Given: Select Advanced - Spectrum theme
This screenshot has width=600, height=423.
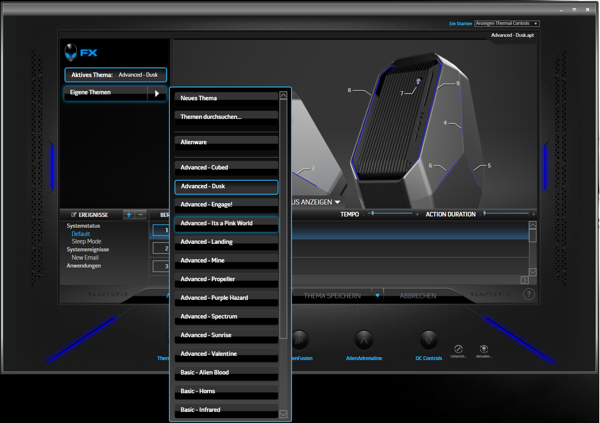Looking at the screenshot, I should click(226, 317).
